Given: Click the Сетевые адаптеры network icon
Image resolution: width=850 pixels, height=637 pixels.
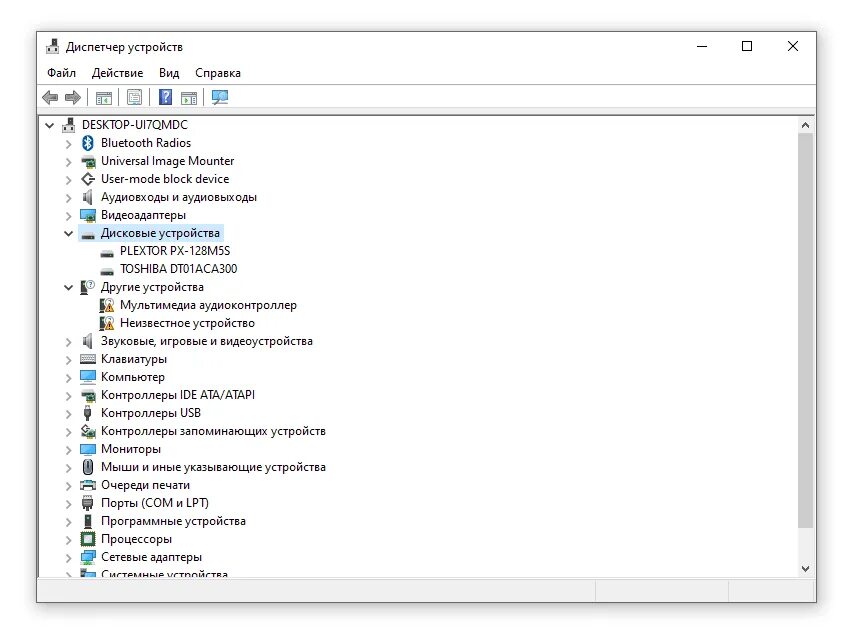Looking at the screenshot, I should pos(88,557).
